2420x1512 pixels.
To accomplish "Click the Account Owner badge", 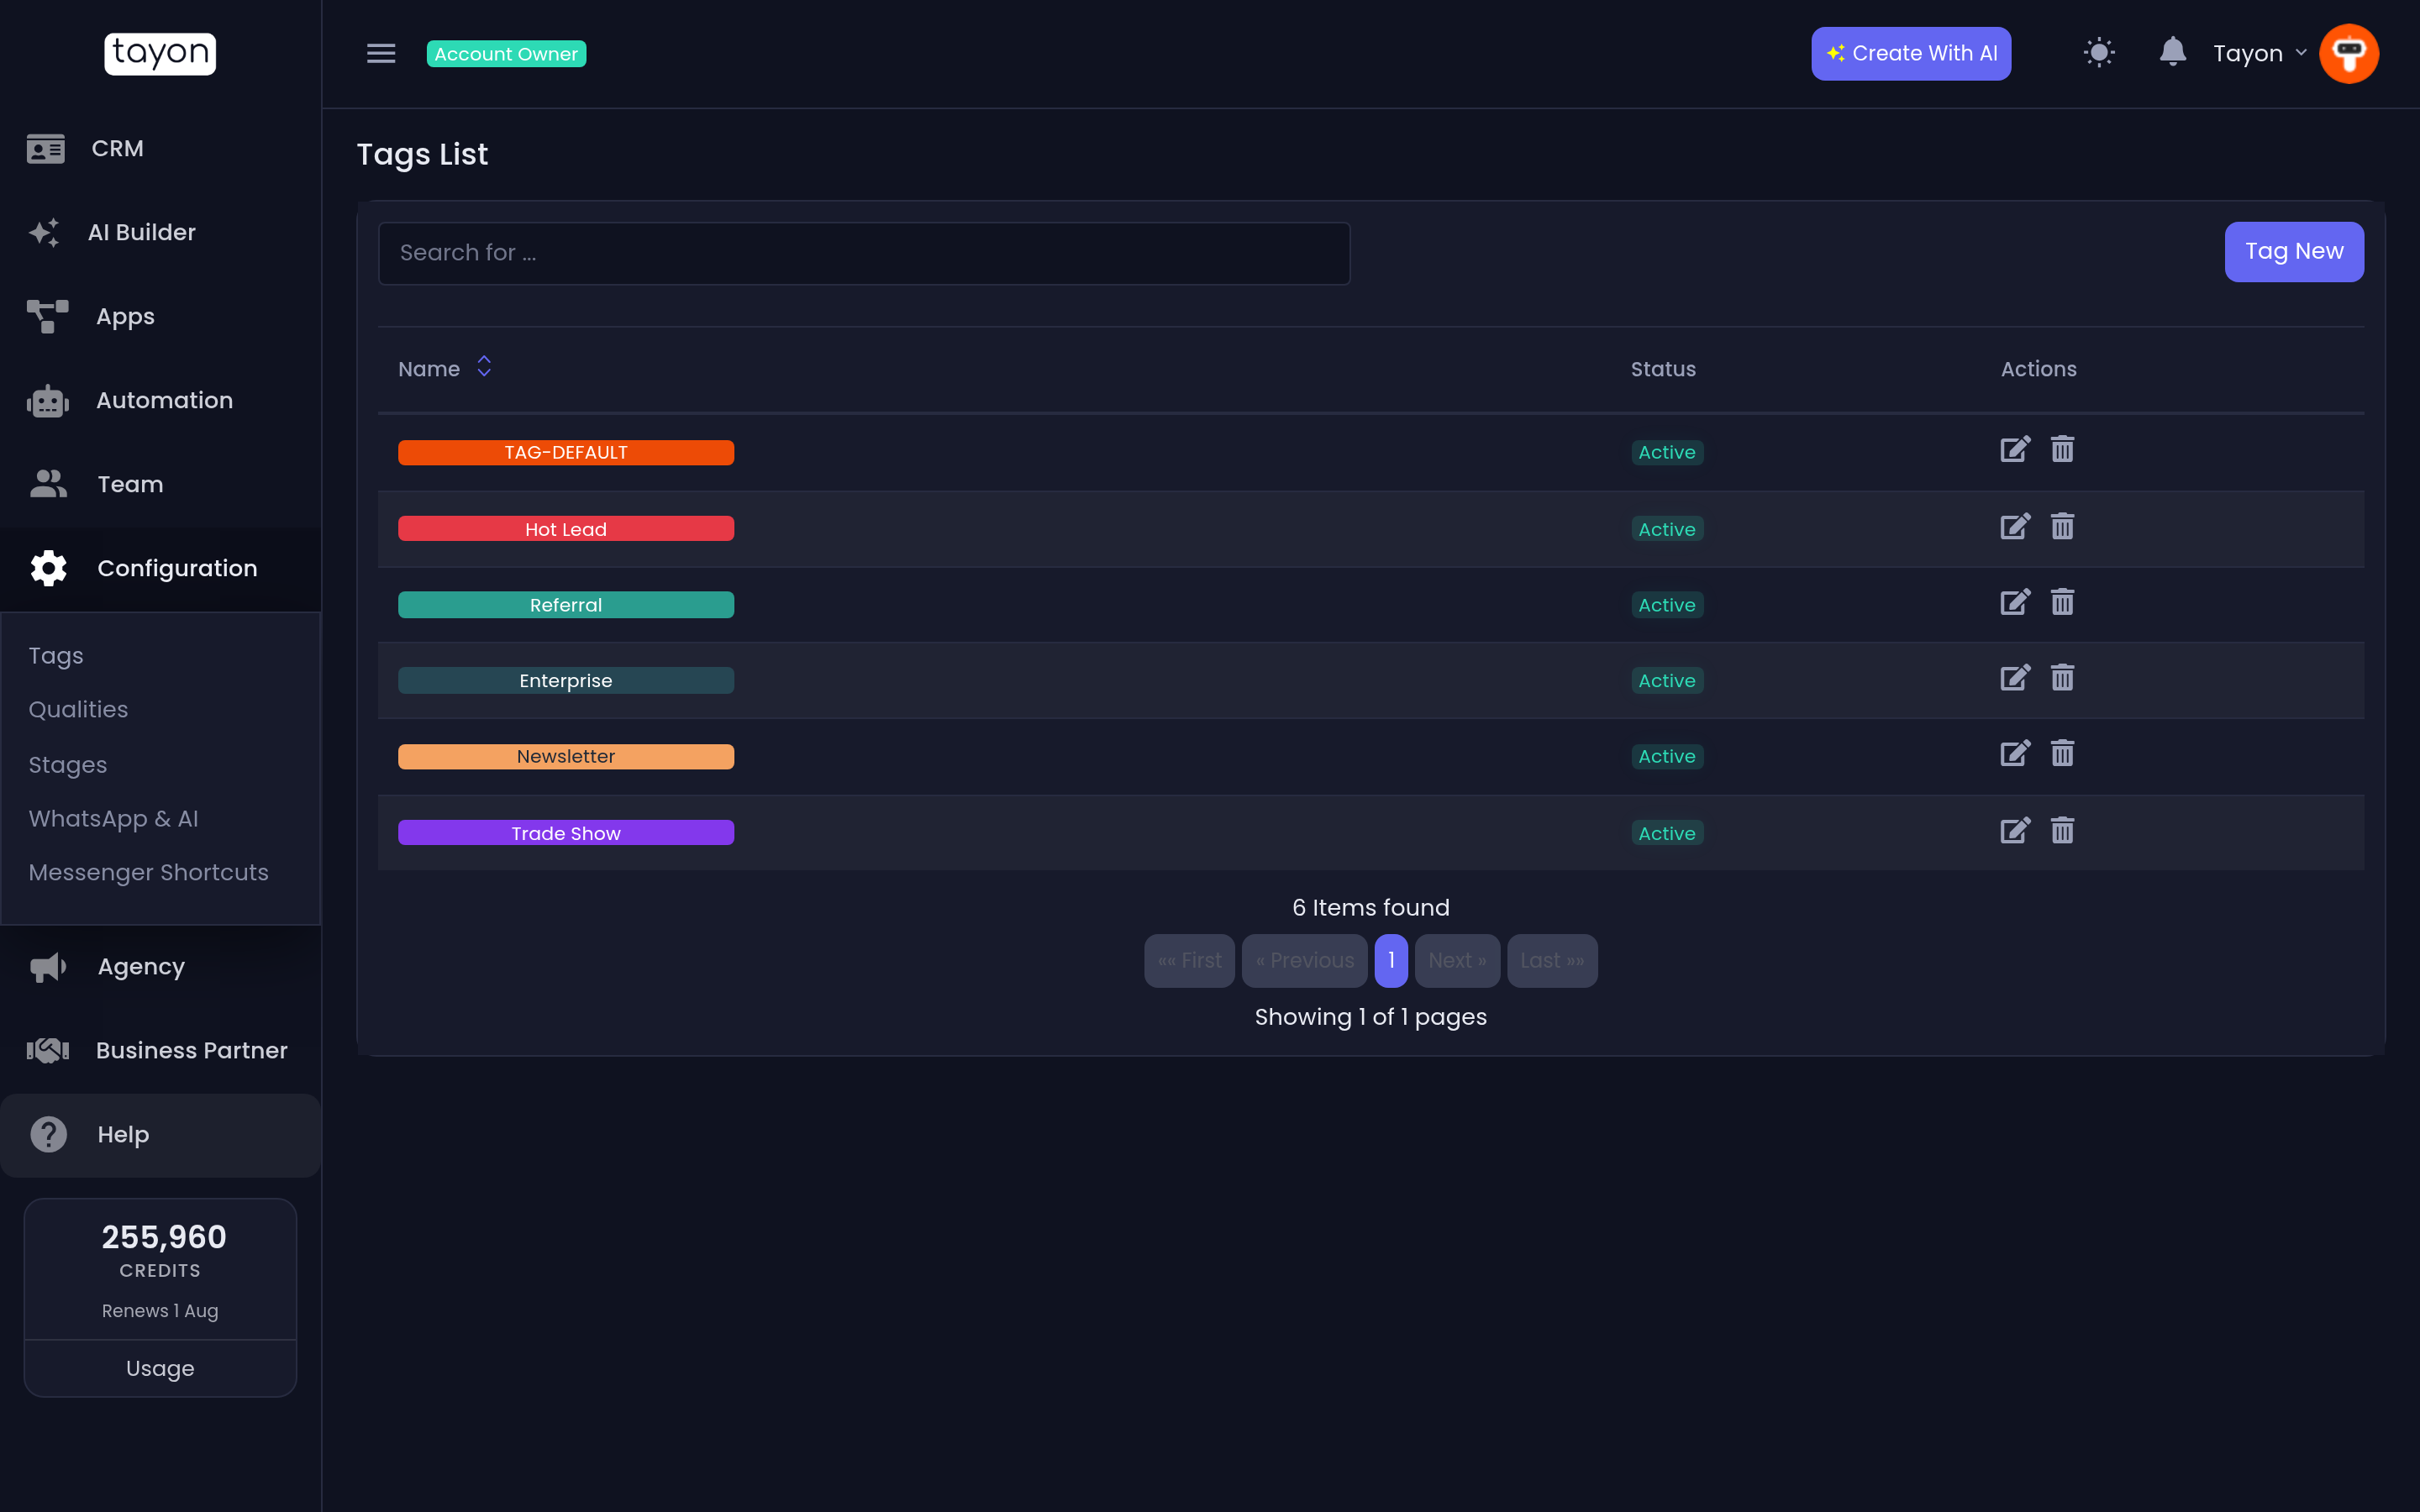I will coord(506,54).
